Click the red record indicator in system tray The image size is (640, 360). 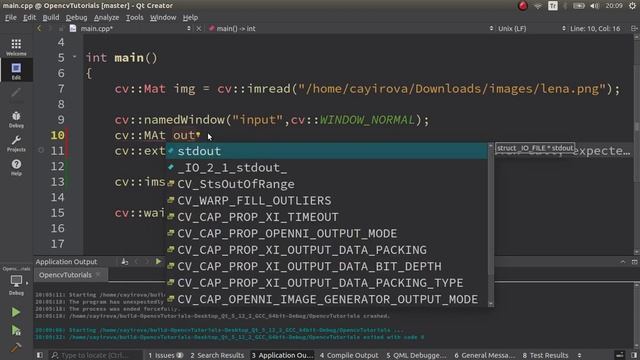click(x=523, y=6)
